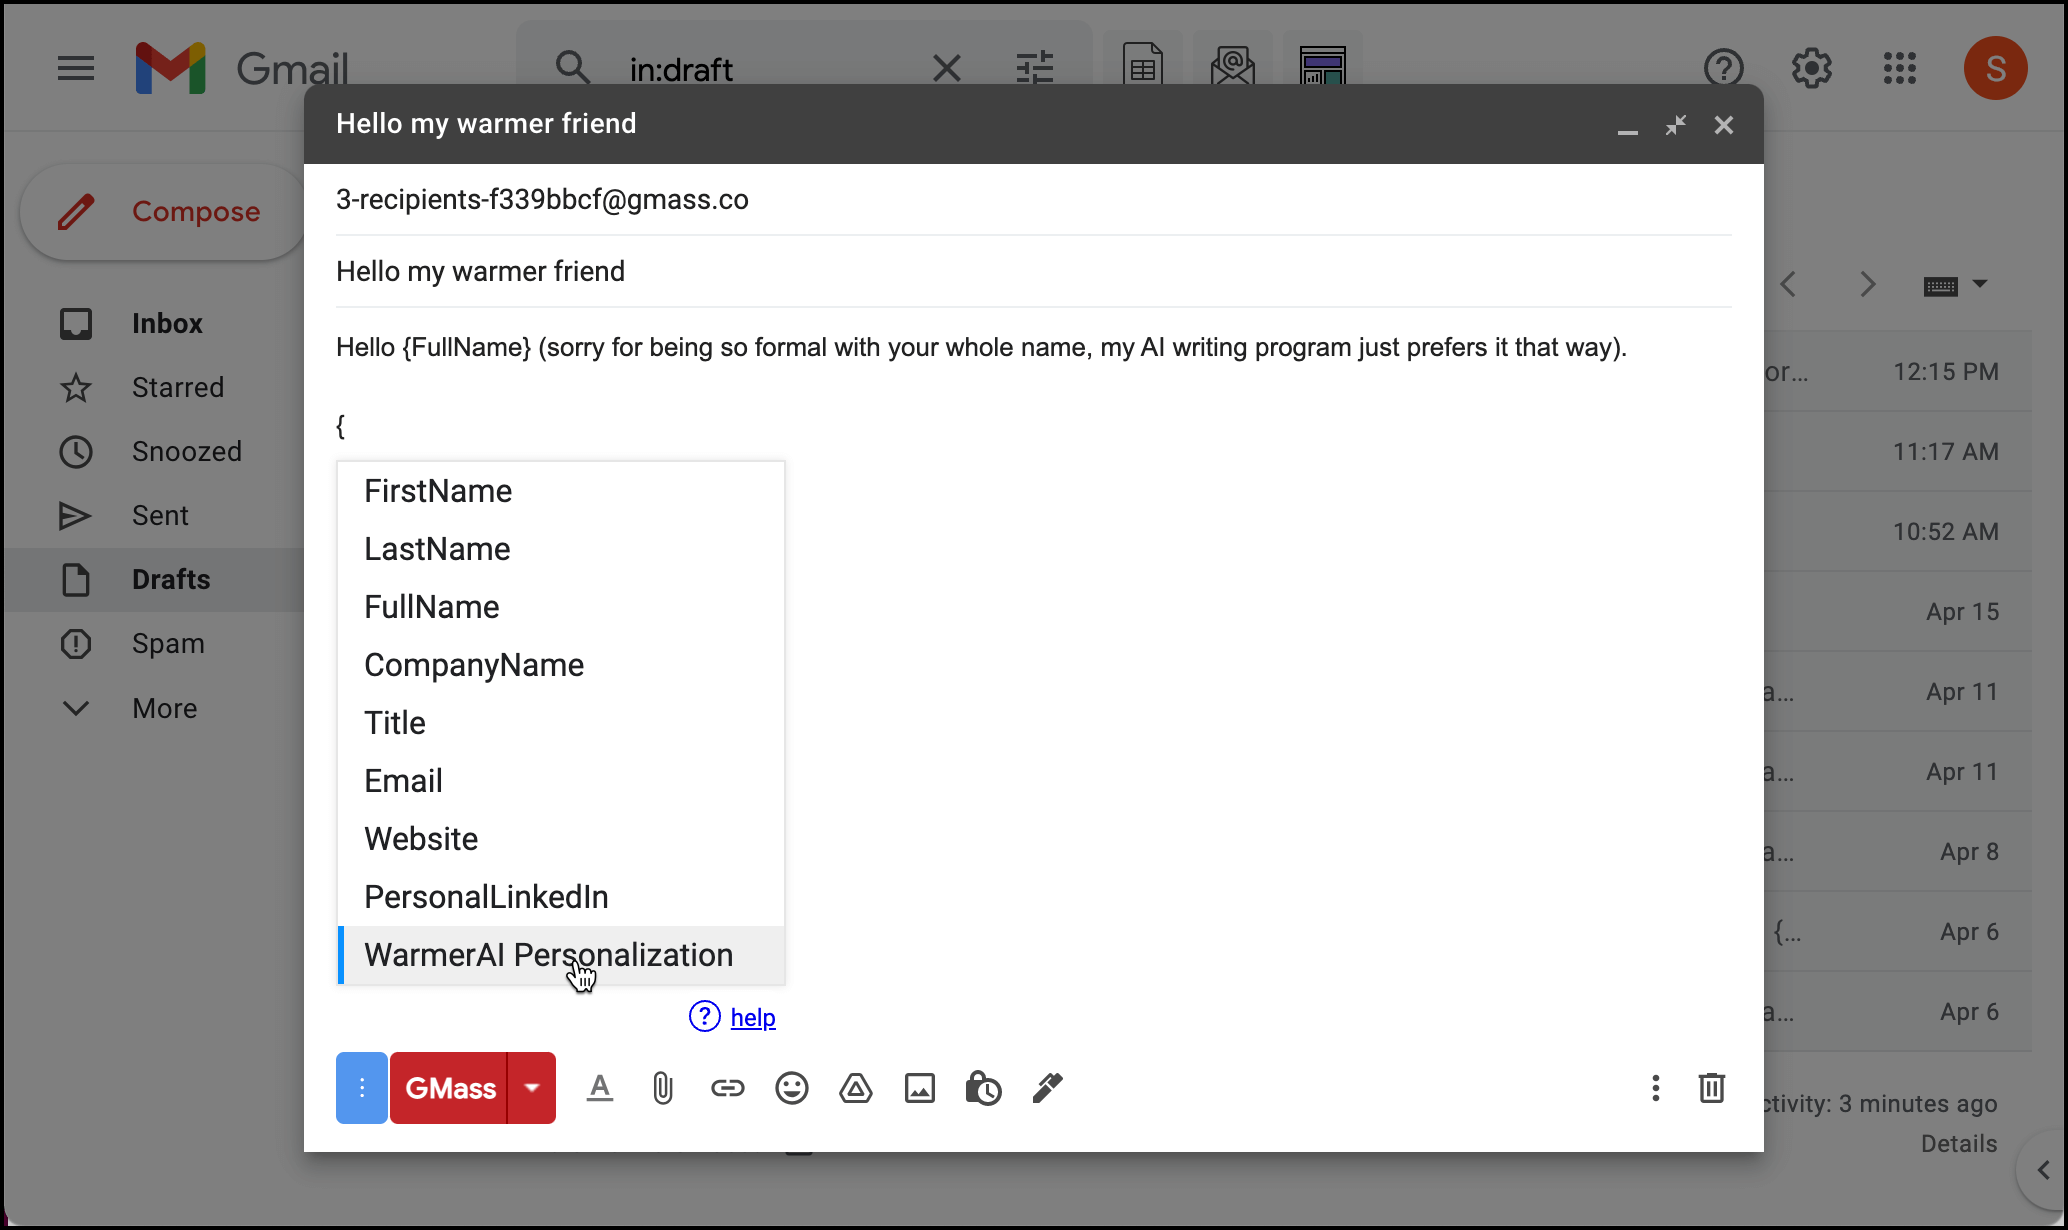Open Gmail settings gear
The height and width of the screenshot is (1230, 2068).
1811,68
